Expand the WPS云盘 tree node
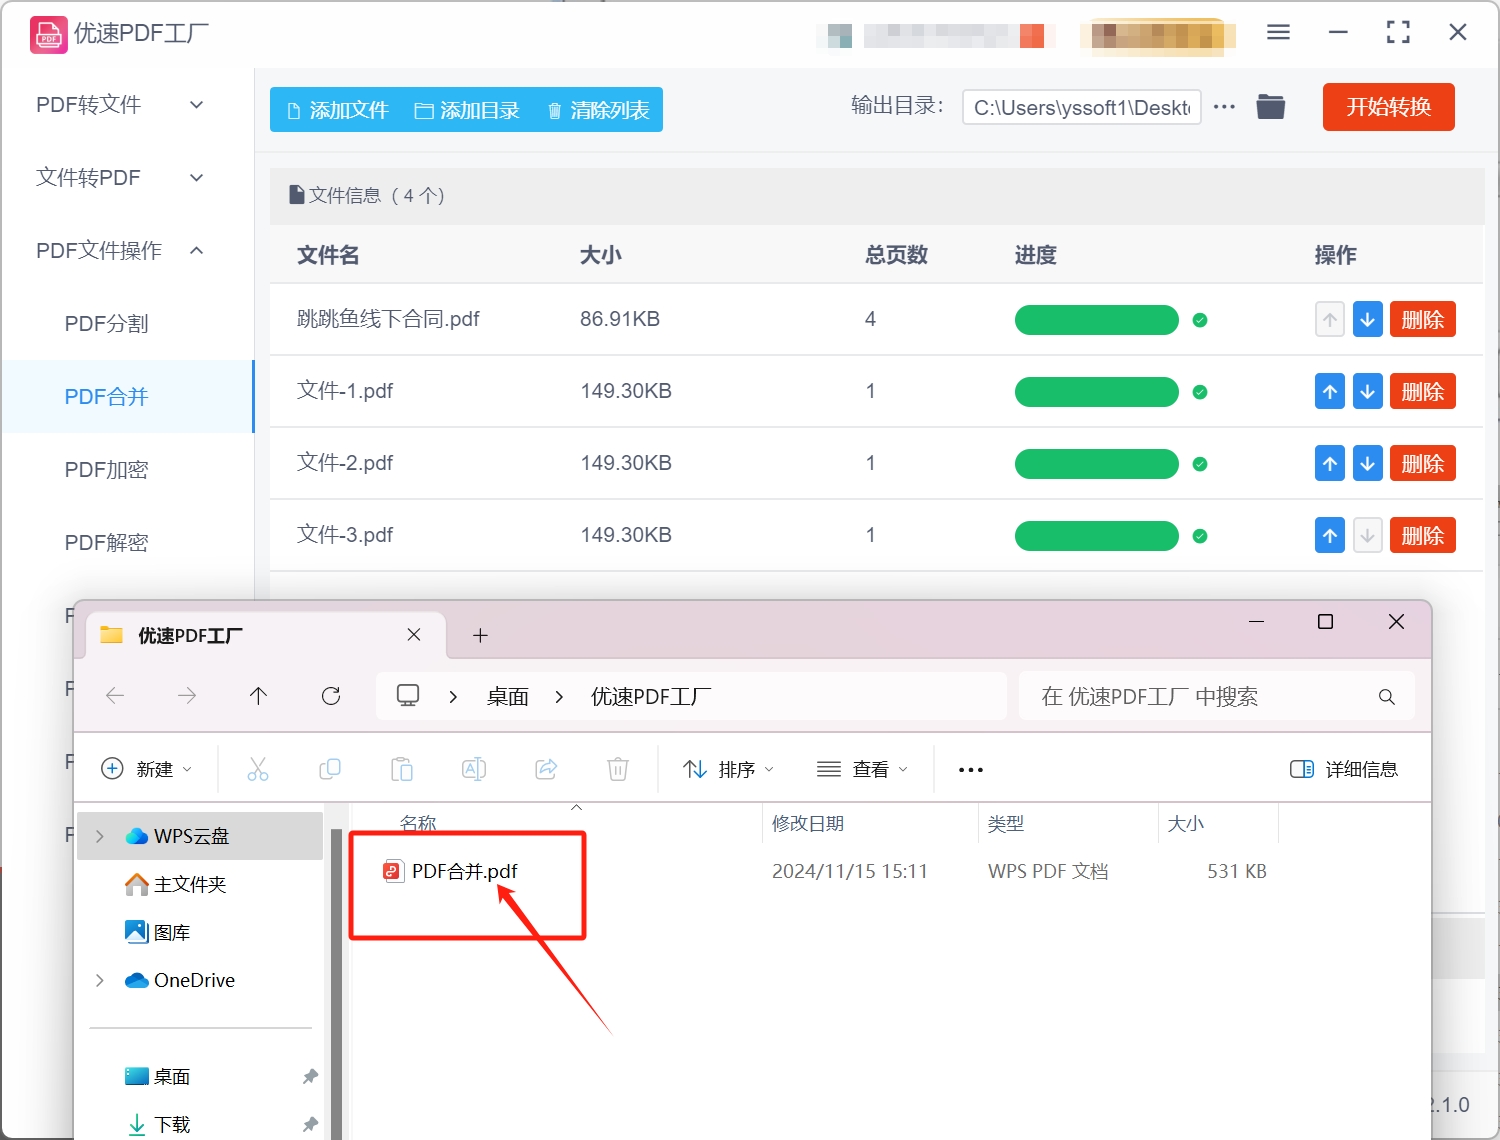This screenshot has height=1140, width=1500. click(100, 836)
